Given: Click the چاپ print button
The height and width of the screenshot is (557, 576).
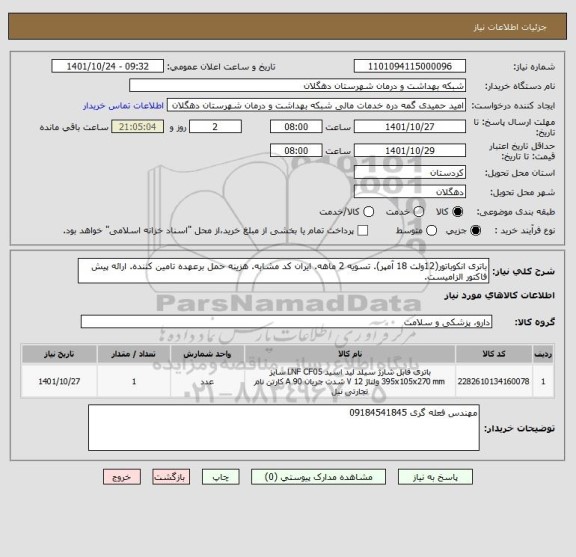Looking at the screenshot, I should tap(220, 477).
